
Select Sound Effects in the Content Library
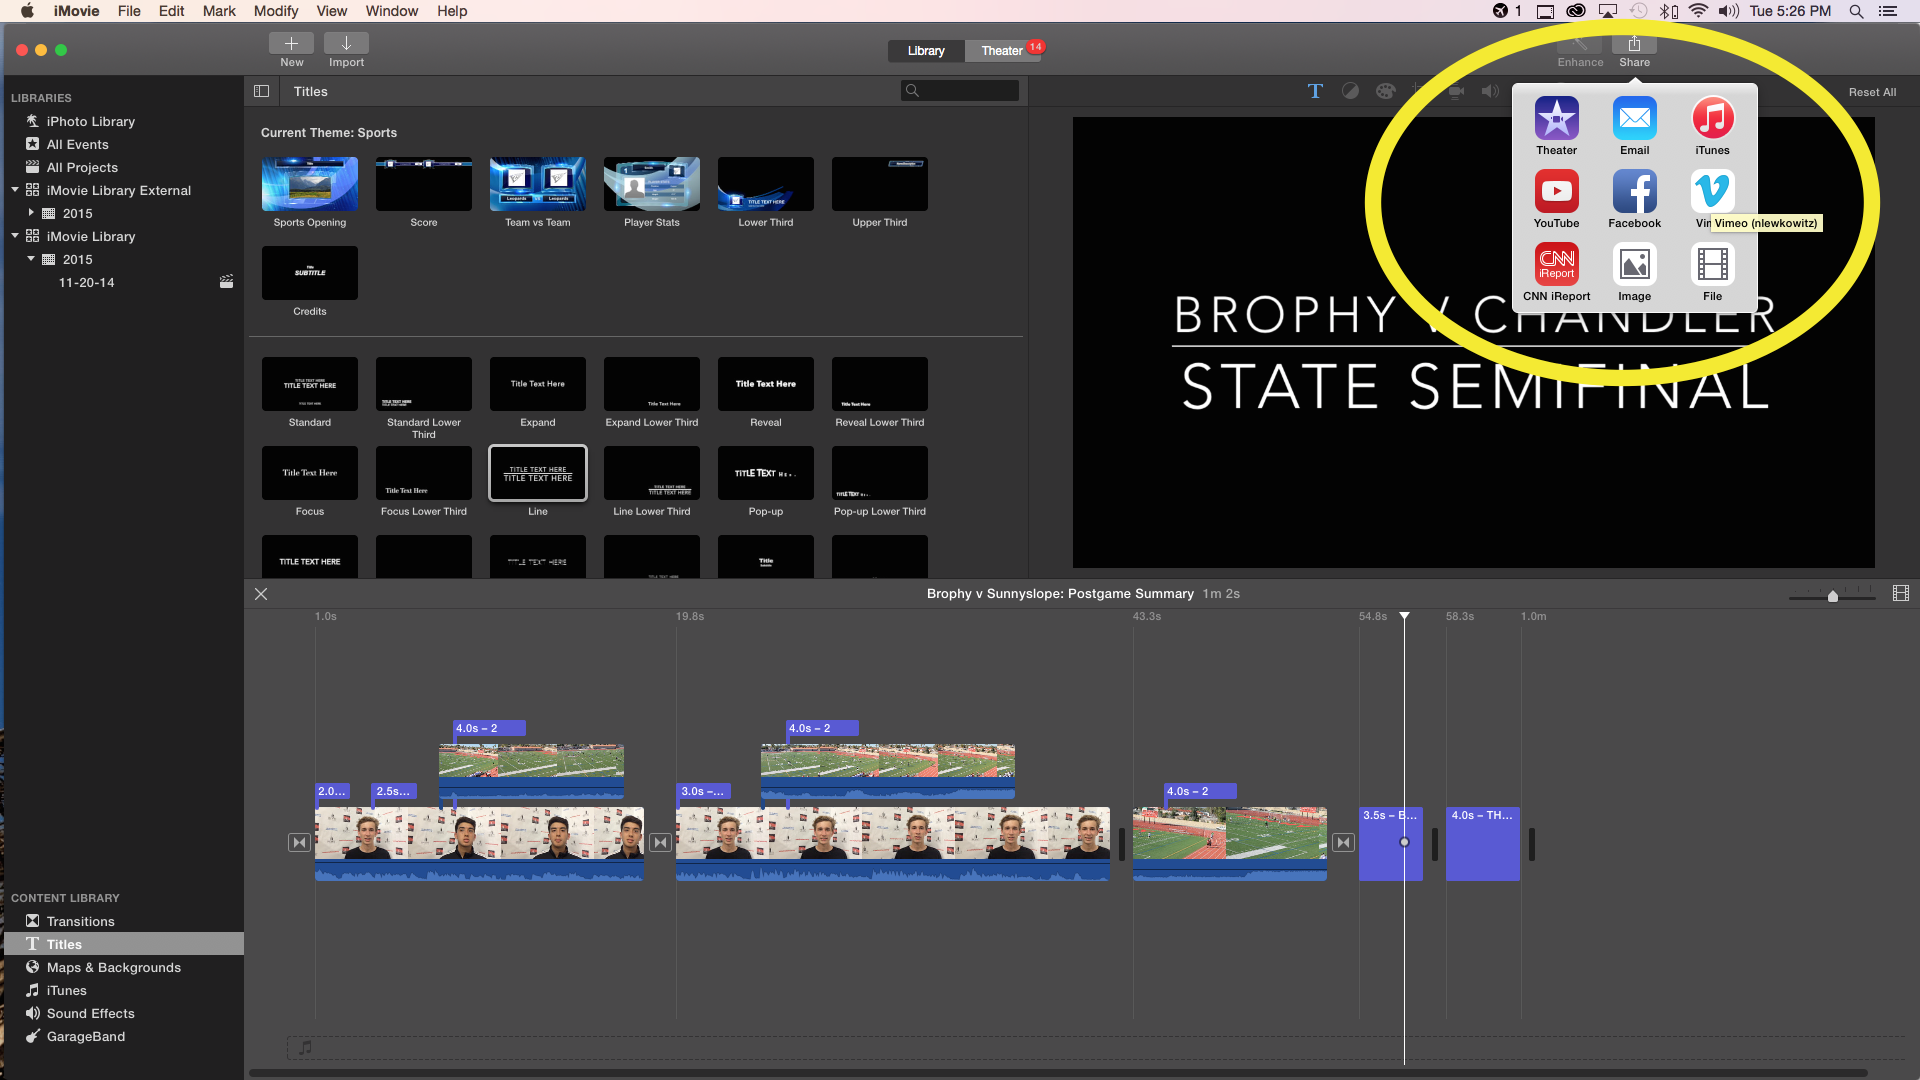click(x=90, y=1013)
